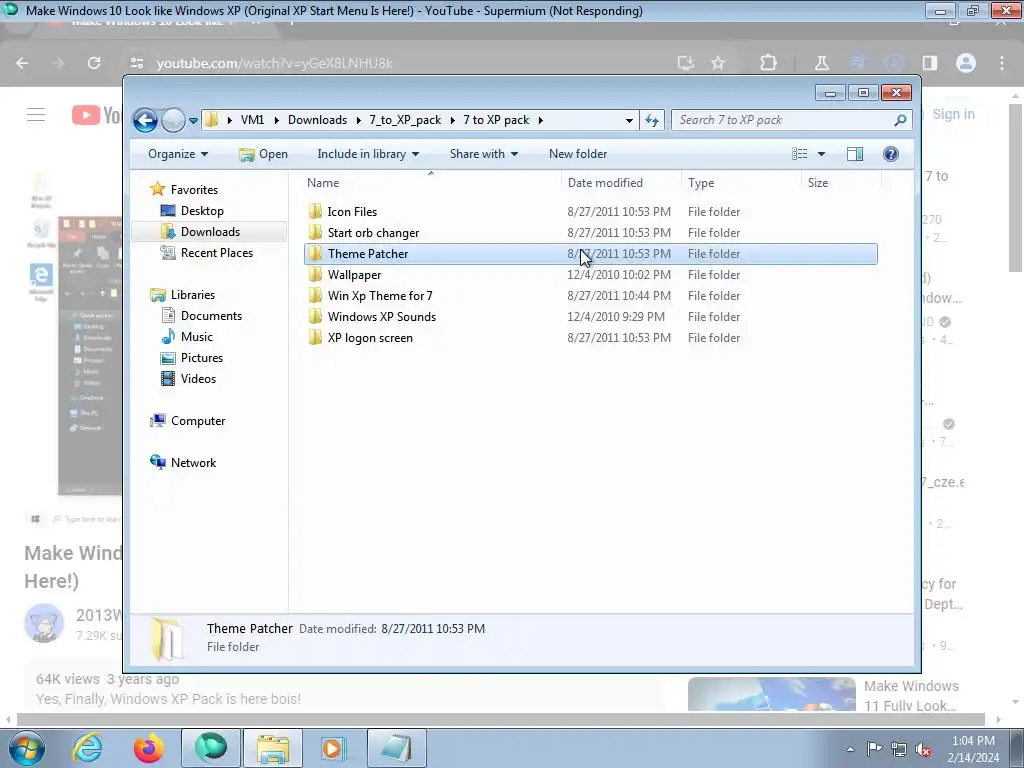Click Action Center flag tray icon
1024x768 pixels.
pos(874,749)
